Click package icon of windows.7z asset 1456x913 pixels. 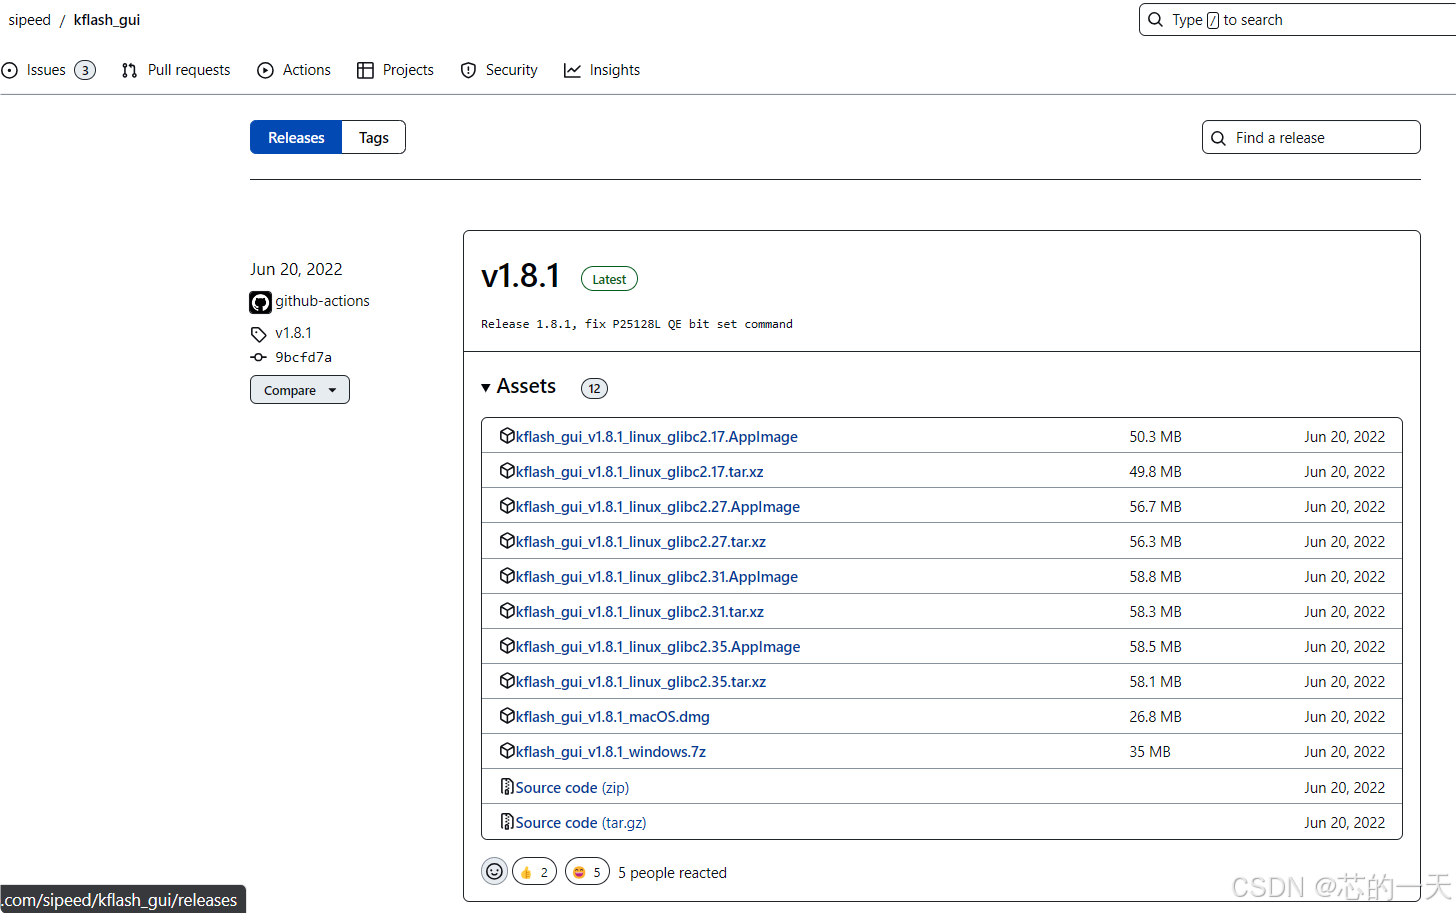(x=507, y=751)
